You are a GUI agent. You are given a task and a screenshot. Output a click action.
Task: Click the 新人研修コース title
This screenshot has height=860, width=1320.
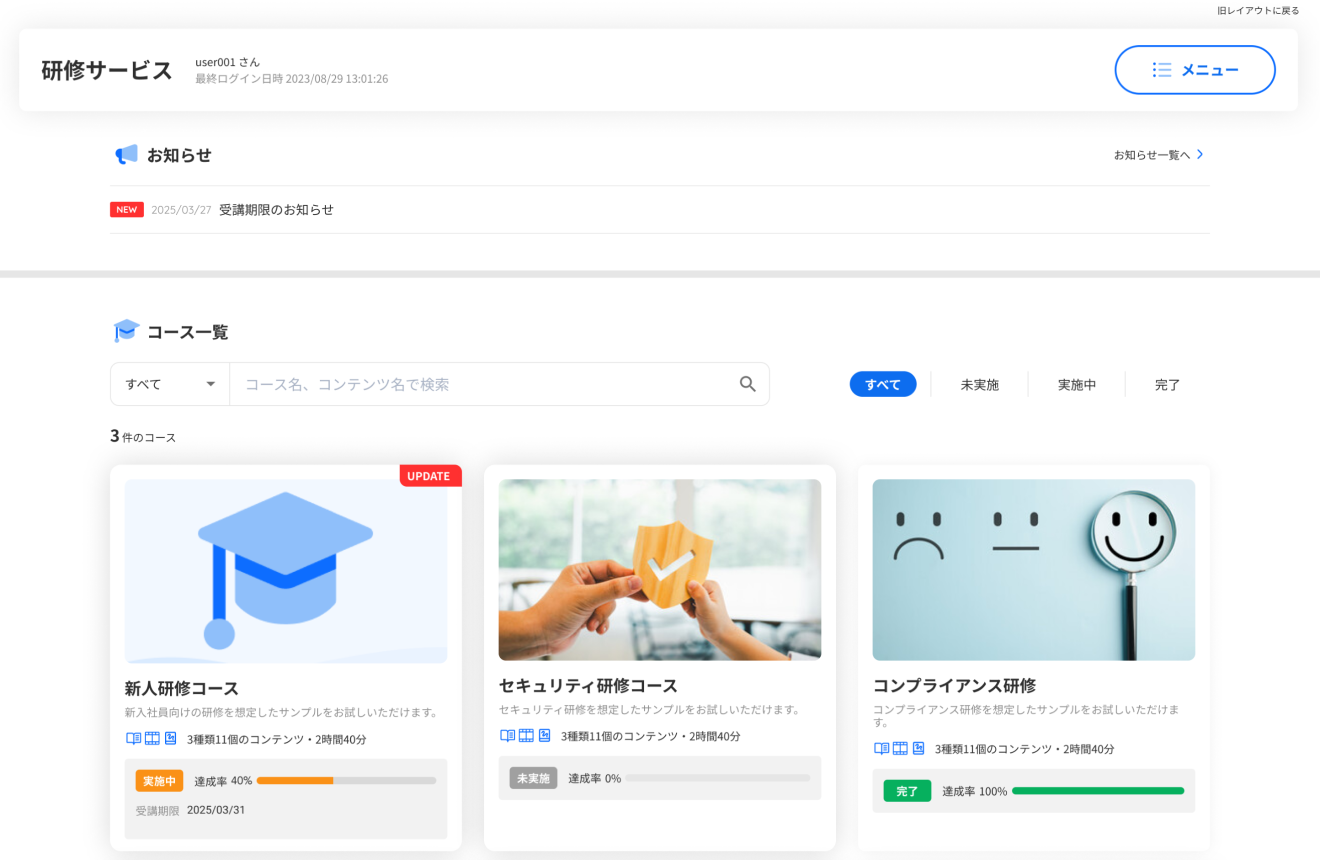pyautogui.click(x=182, y=688)
